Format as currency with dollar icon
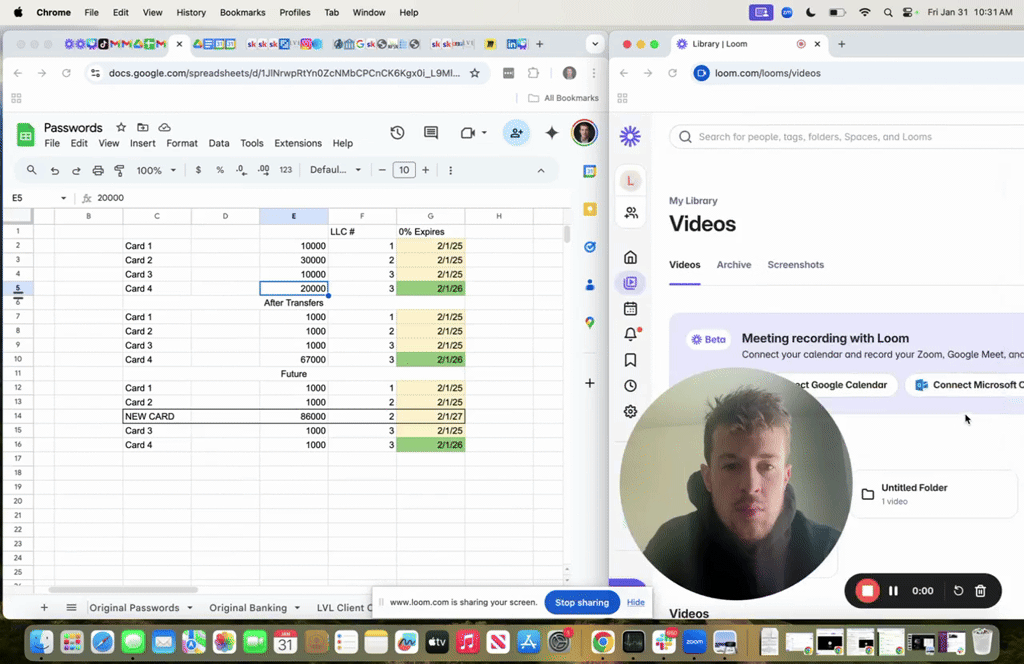 coord(198,170)
